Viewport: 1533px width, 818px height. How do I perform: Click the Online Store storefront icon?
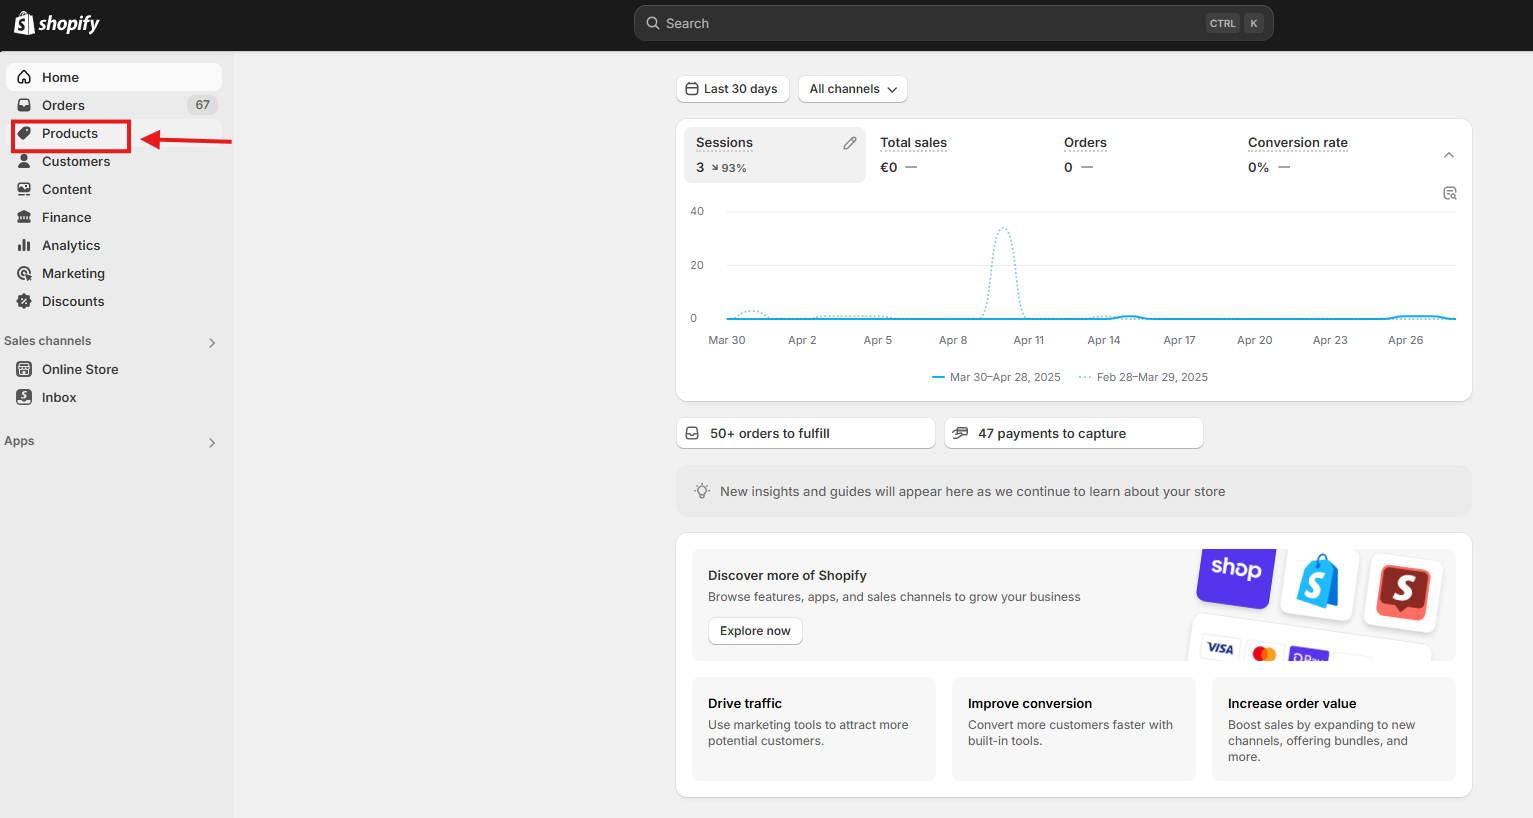pos(24,369)
